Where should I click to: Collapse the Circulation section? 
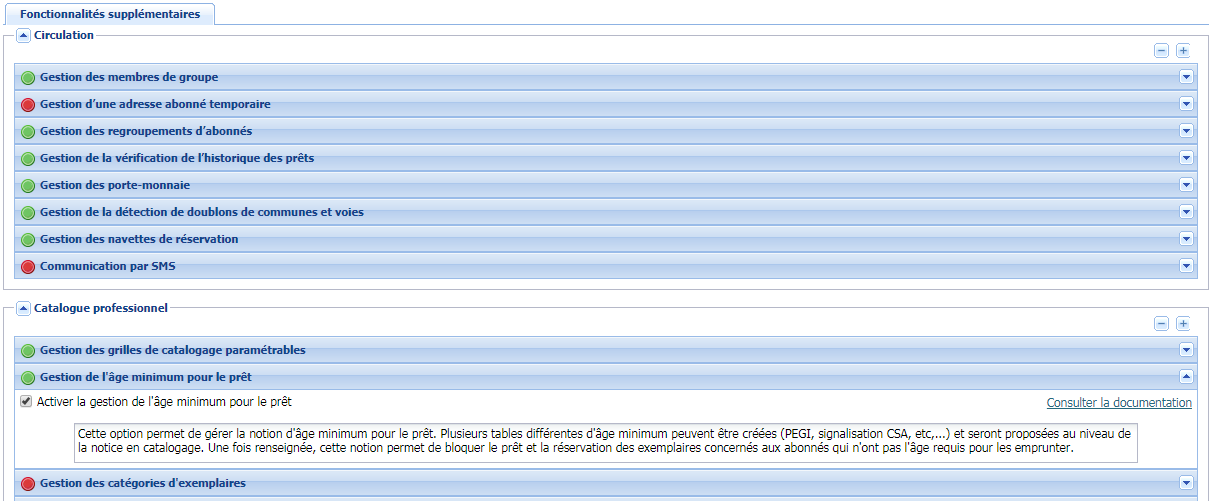pos(24,36)
